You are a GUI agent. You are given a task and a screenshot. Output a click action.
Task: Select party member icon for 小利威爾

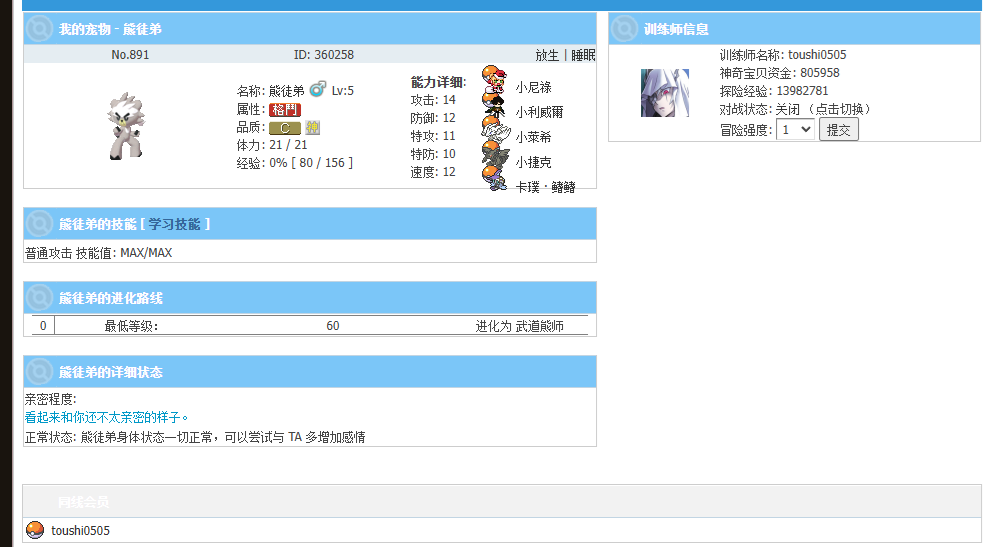click(x=494, y=105)
